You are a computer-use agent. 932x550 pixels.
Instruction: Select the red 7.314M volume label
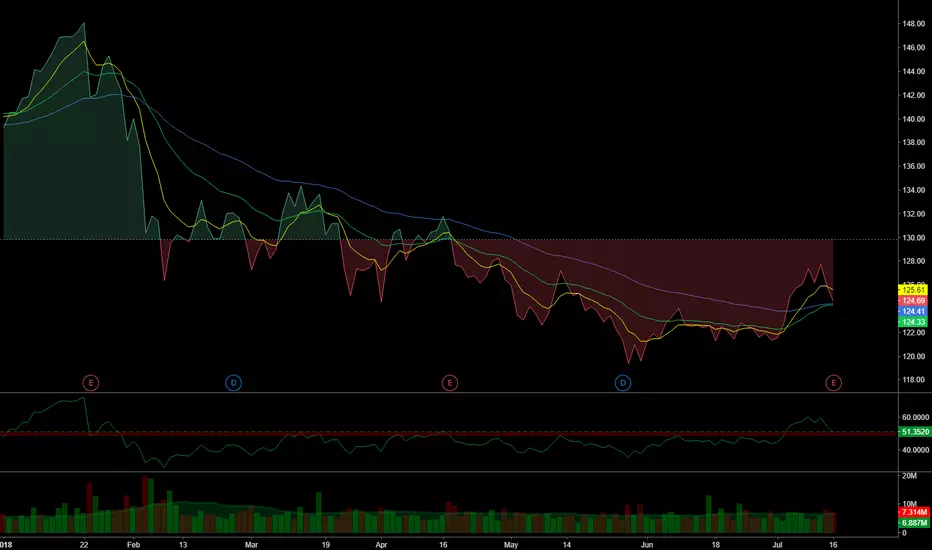914,512
